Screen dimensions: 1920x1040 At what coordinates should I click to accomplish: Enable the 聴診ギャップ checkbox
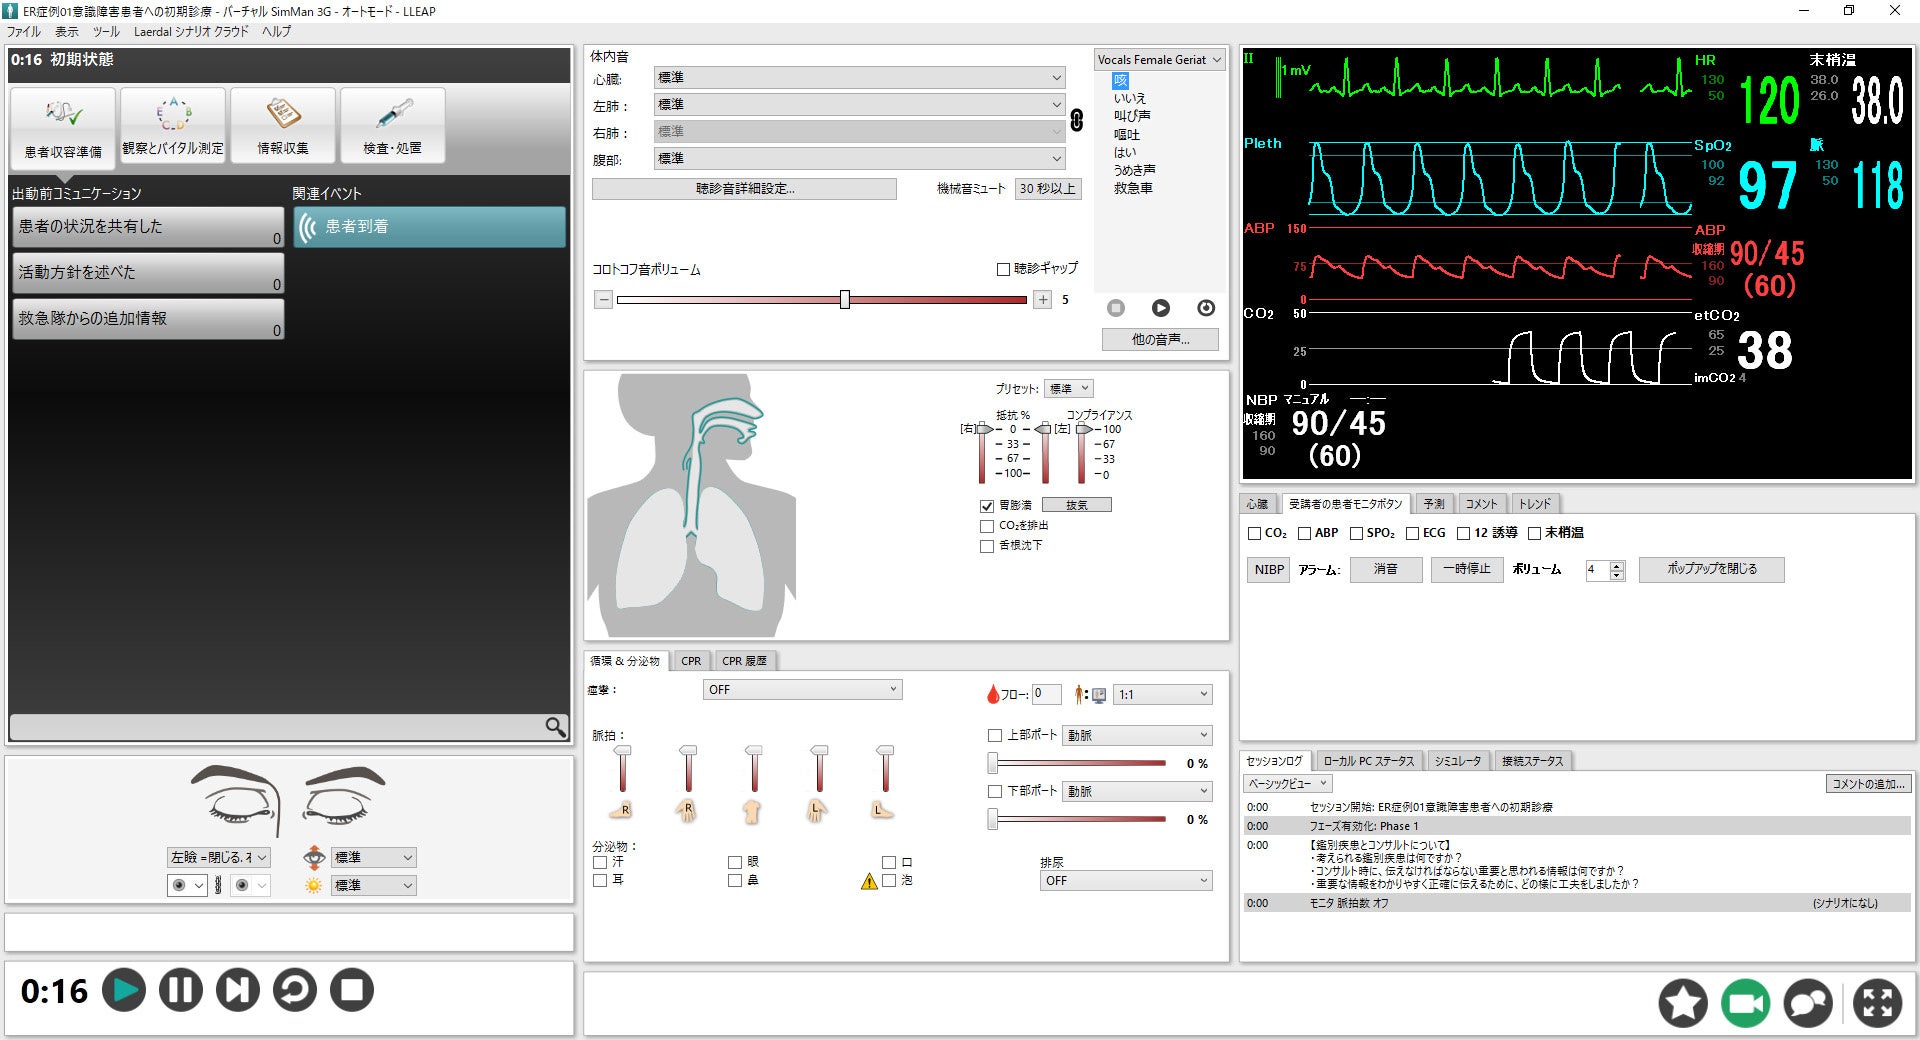1003,269
